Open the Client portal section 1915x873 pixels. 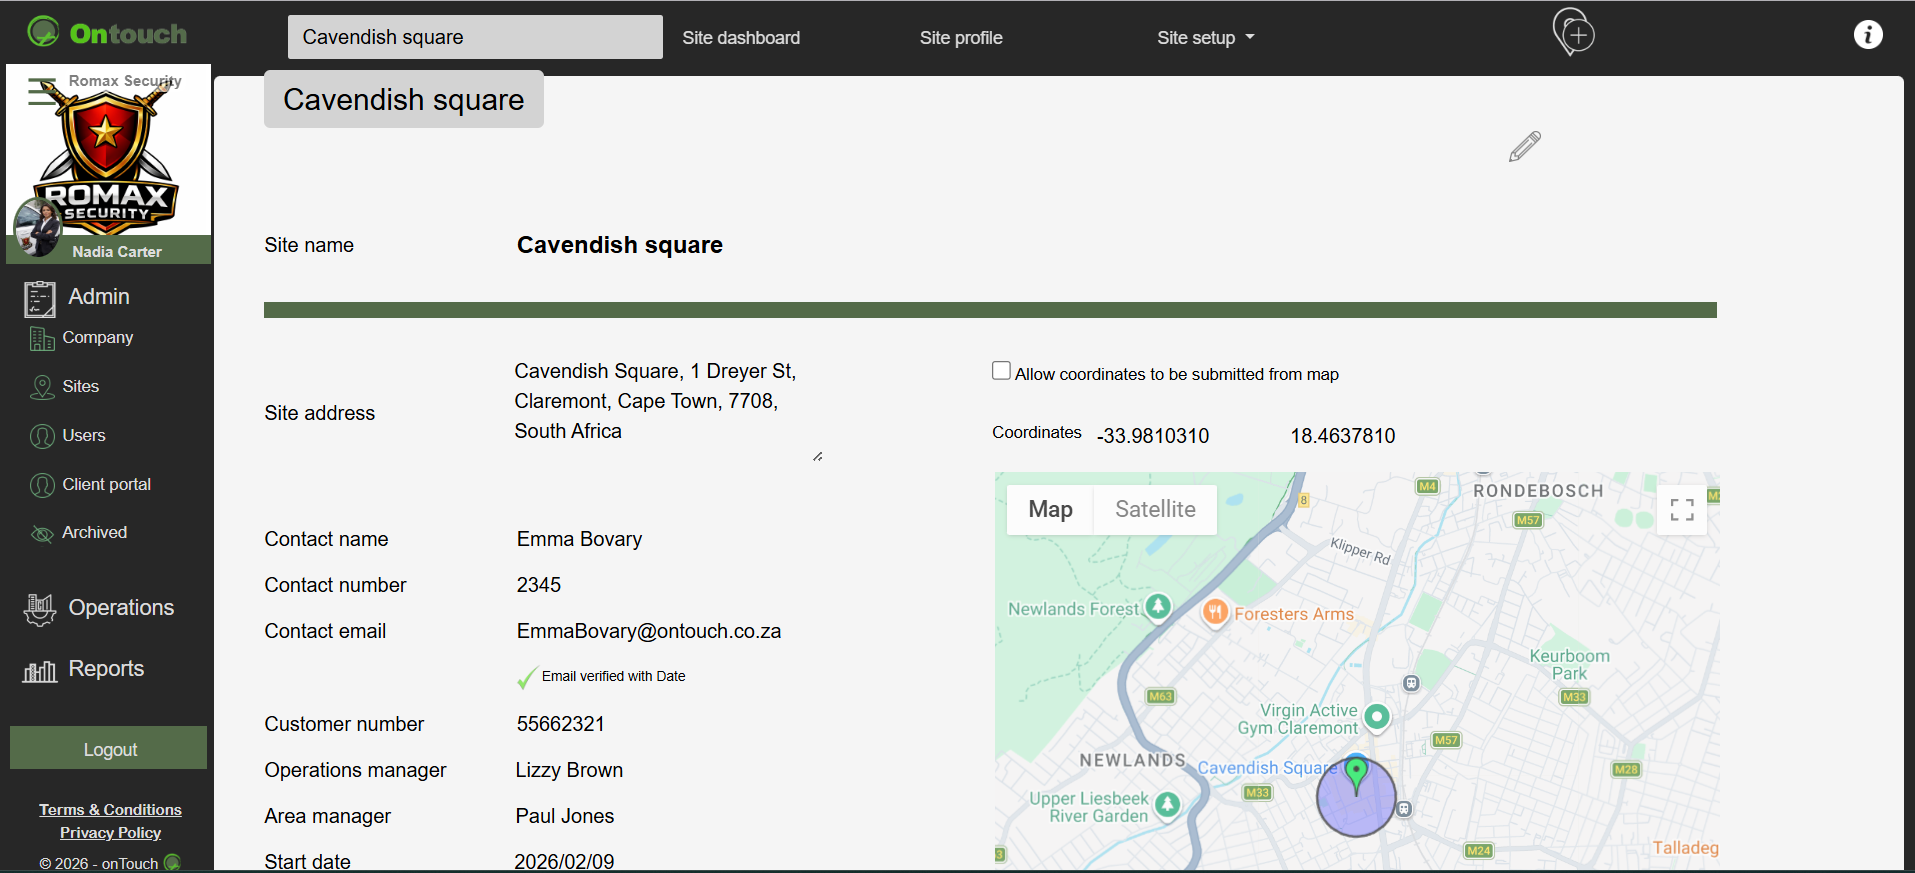tap(106, 485)
